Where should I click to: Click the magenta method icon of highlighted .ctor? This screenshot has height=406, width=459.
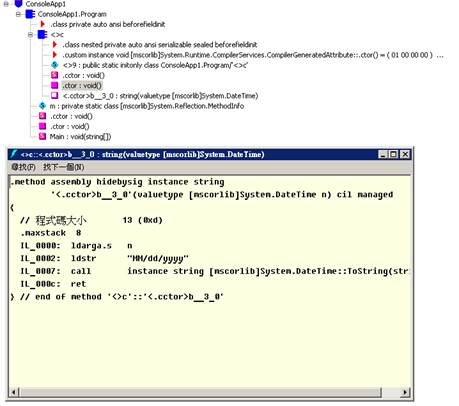tap(55, 85)
